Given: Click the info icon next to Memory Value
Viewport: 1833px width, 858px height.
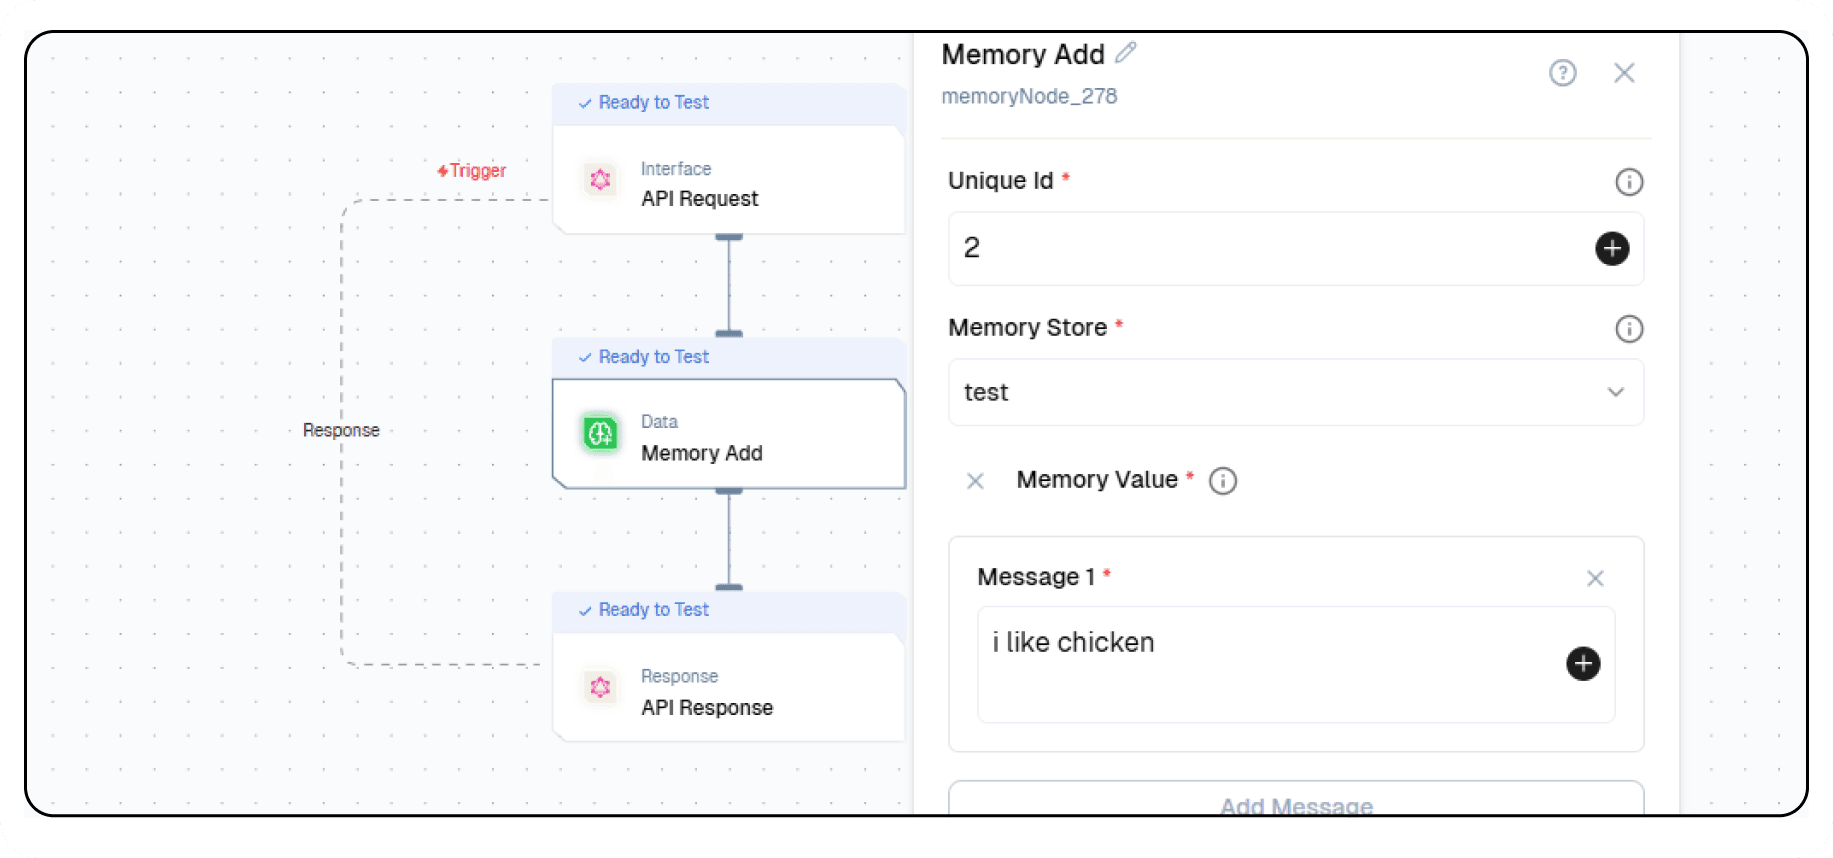Looking at the screenshot, I should (1223, 481).
